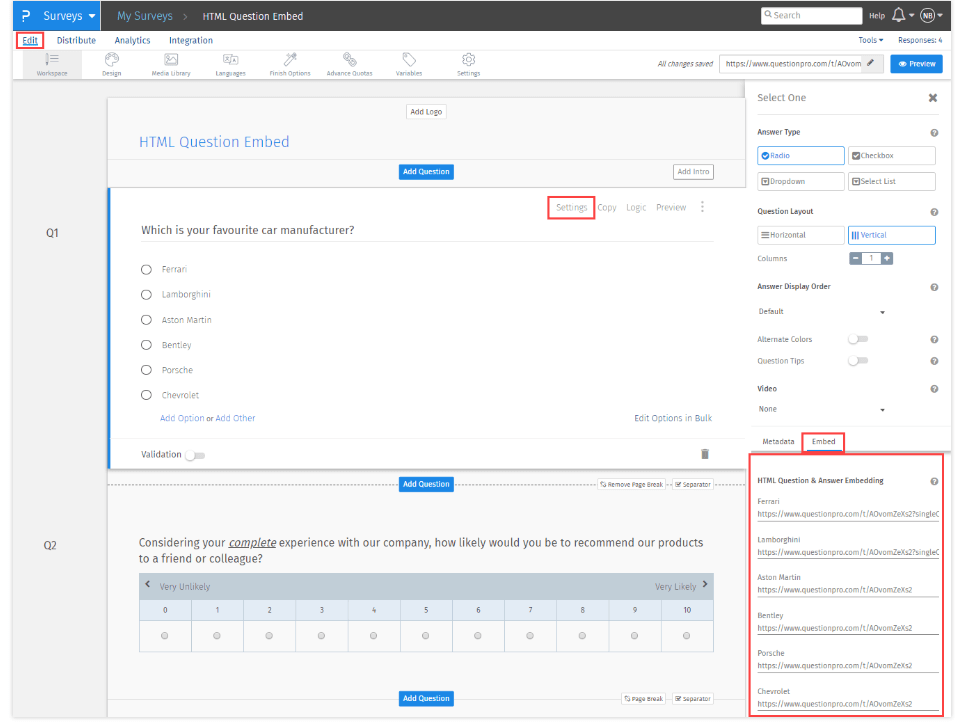Image resolution: width=965 pixels, height=725 pixels.
Task: Show help for Answer Type
Action: click(x=934, y=133)
